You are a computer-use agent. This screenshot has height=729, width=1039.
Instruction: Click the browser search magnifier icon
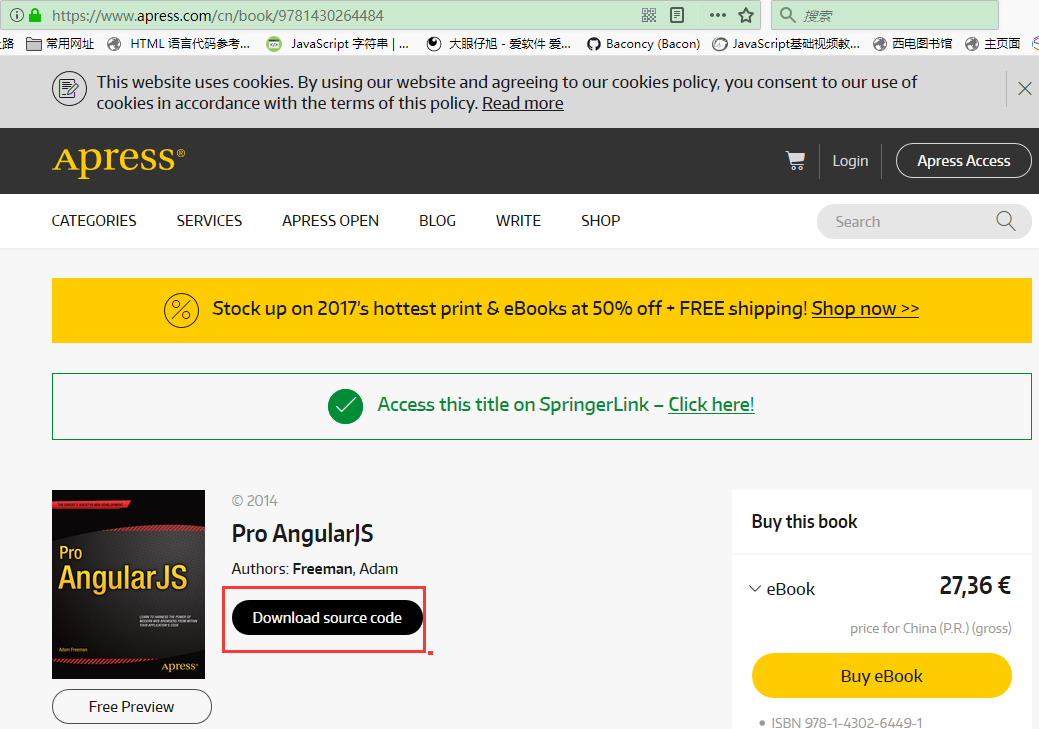pos(787,15)
